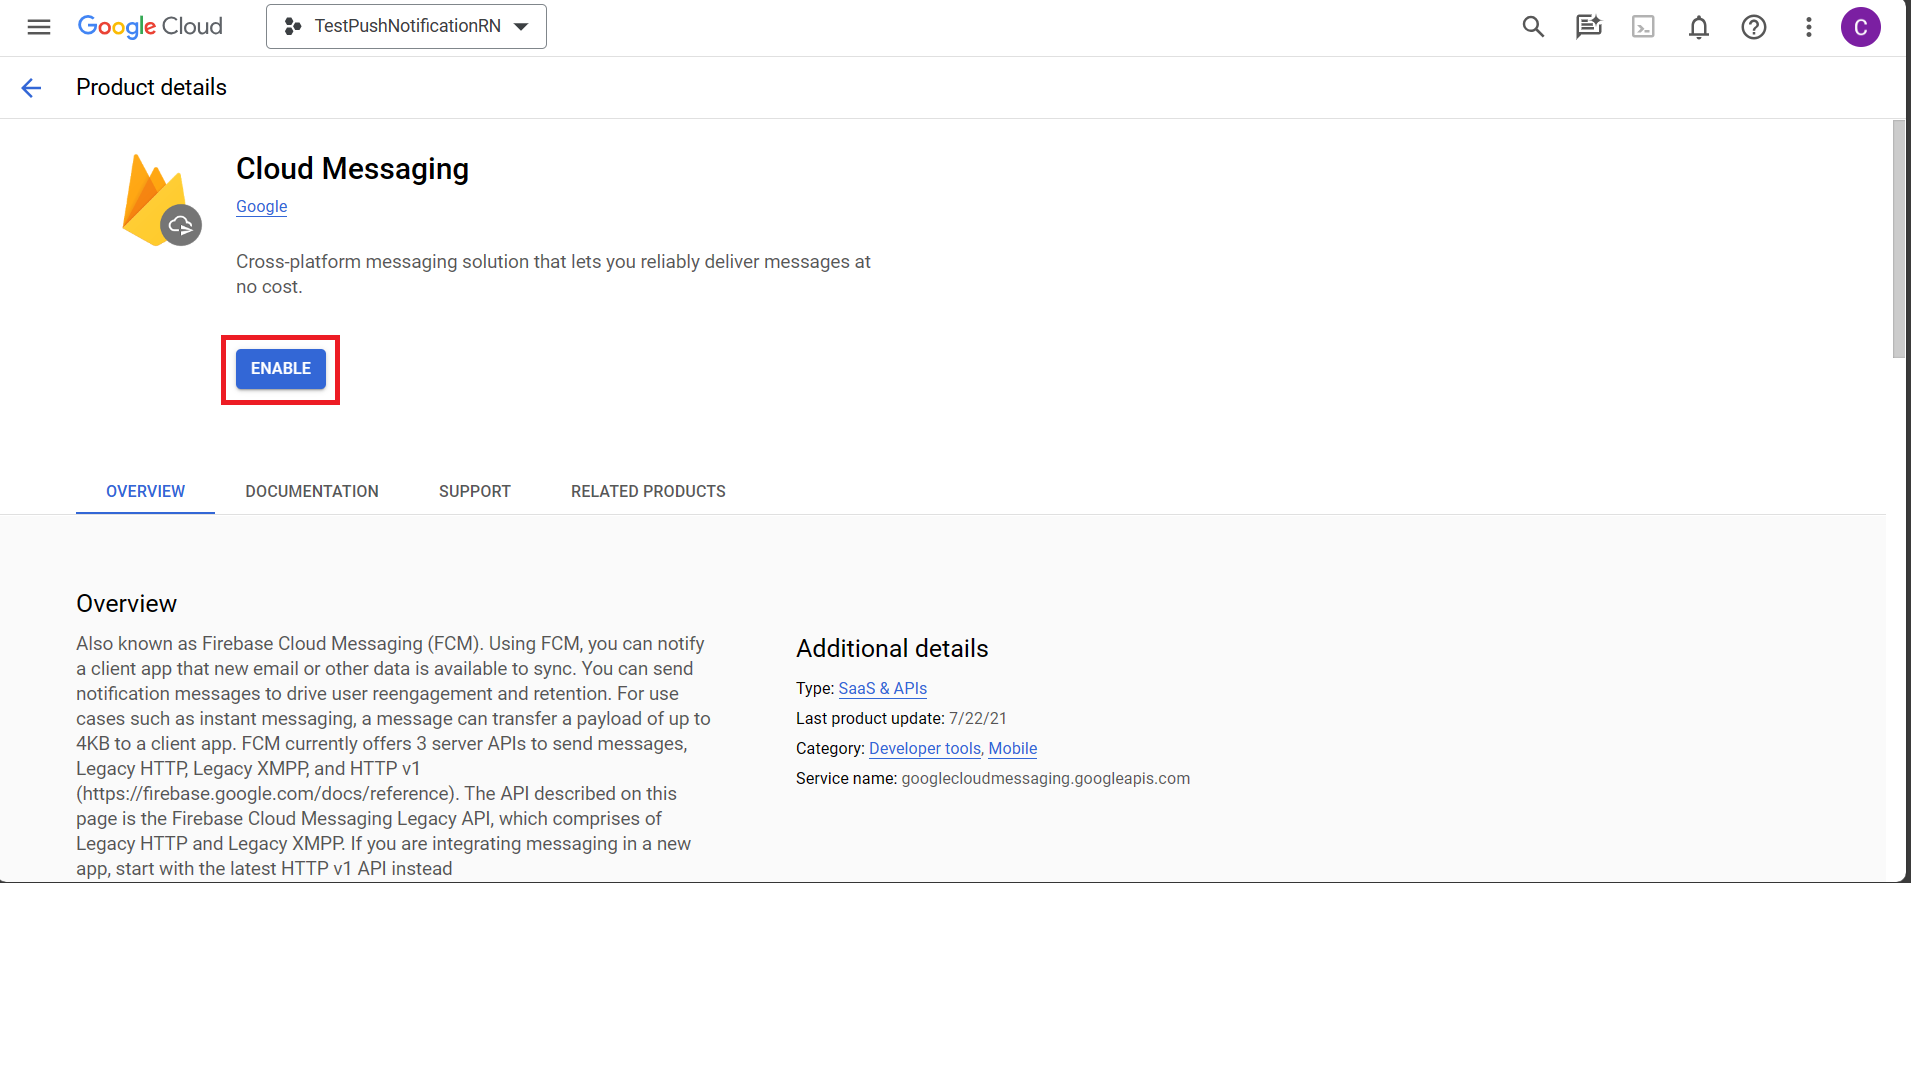Viewport: 1920px width, 1080px height.
Task: Click the Cloud Messaging Firebase logo
Action: (x=161, y=200)
